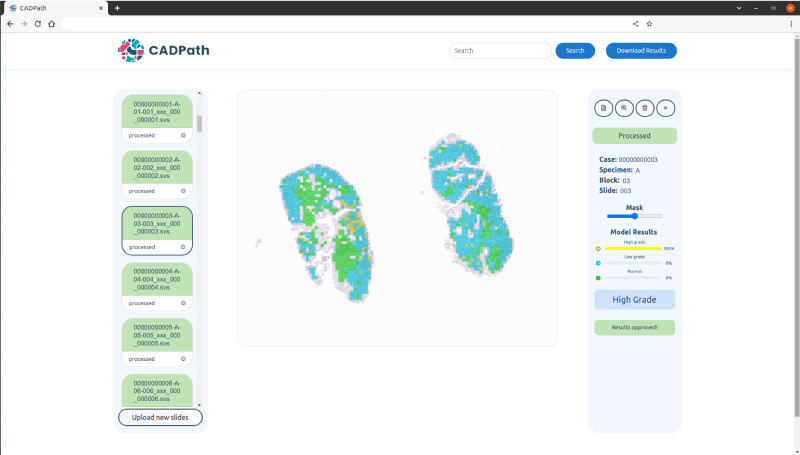Toggle the cyan Low grade indicator

pyautogui.click(x=598, y=263)
